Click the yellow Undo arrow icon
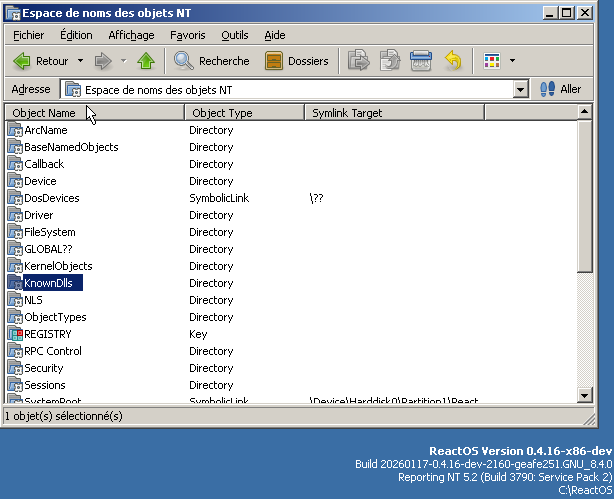The width and height of the screenshot is (614, 499). tap(453, 61)
